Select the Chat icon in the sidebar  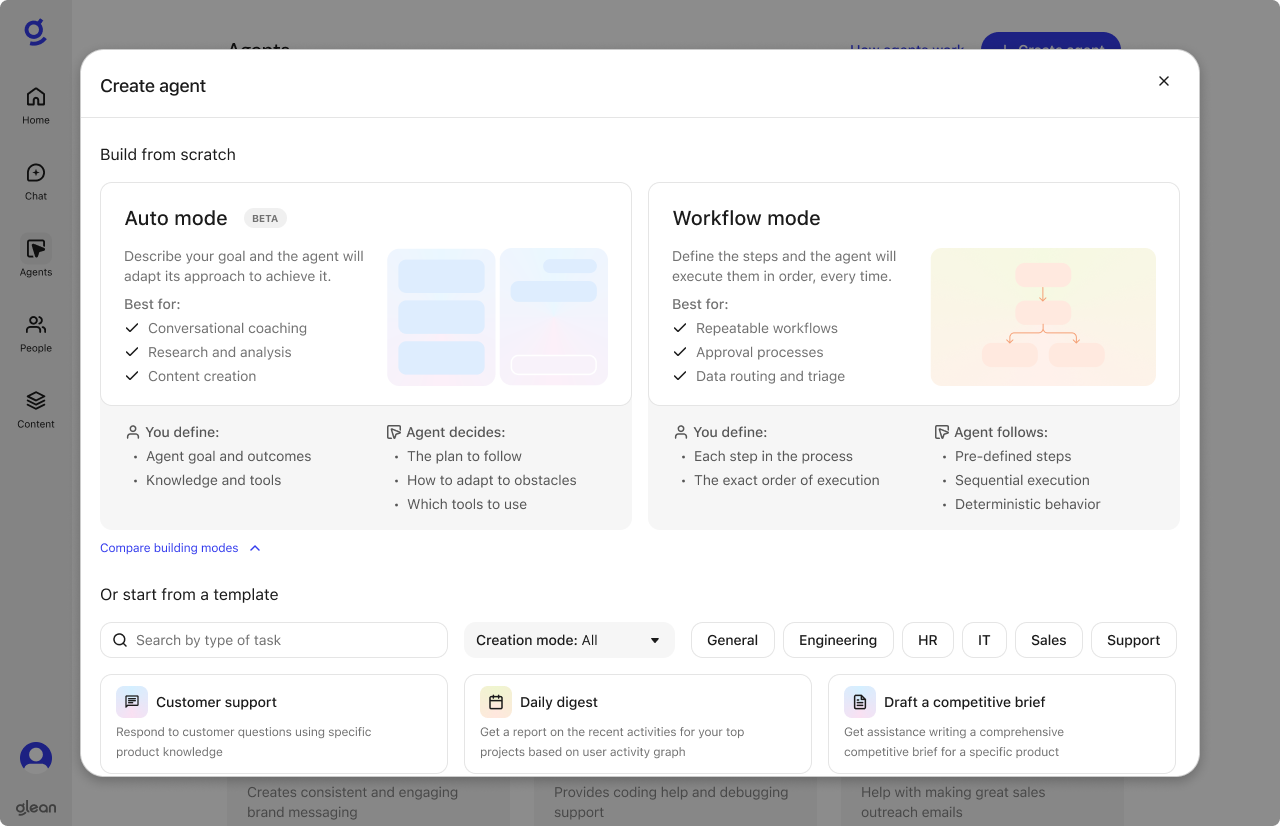(x=35, y=177)
